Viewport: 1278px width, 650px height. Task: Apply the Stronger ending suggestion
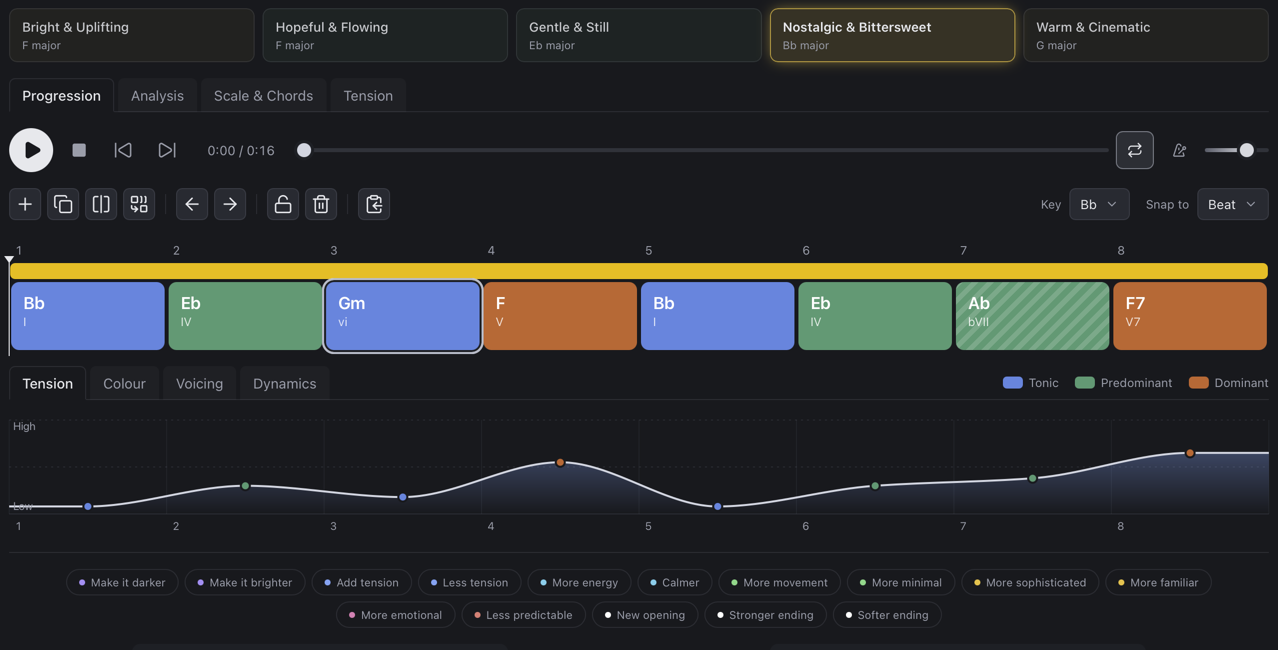(766, 615)
